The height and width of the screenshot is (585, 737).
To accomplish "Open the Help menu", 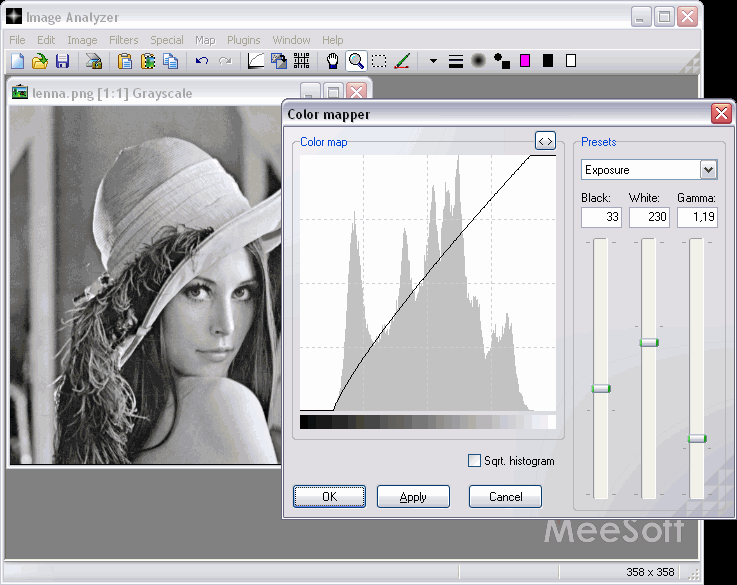I will (333, 40).
